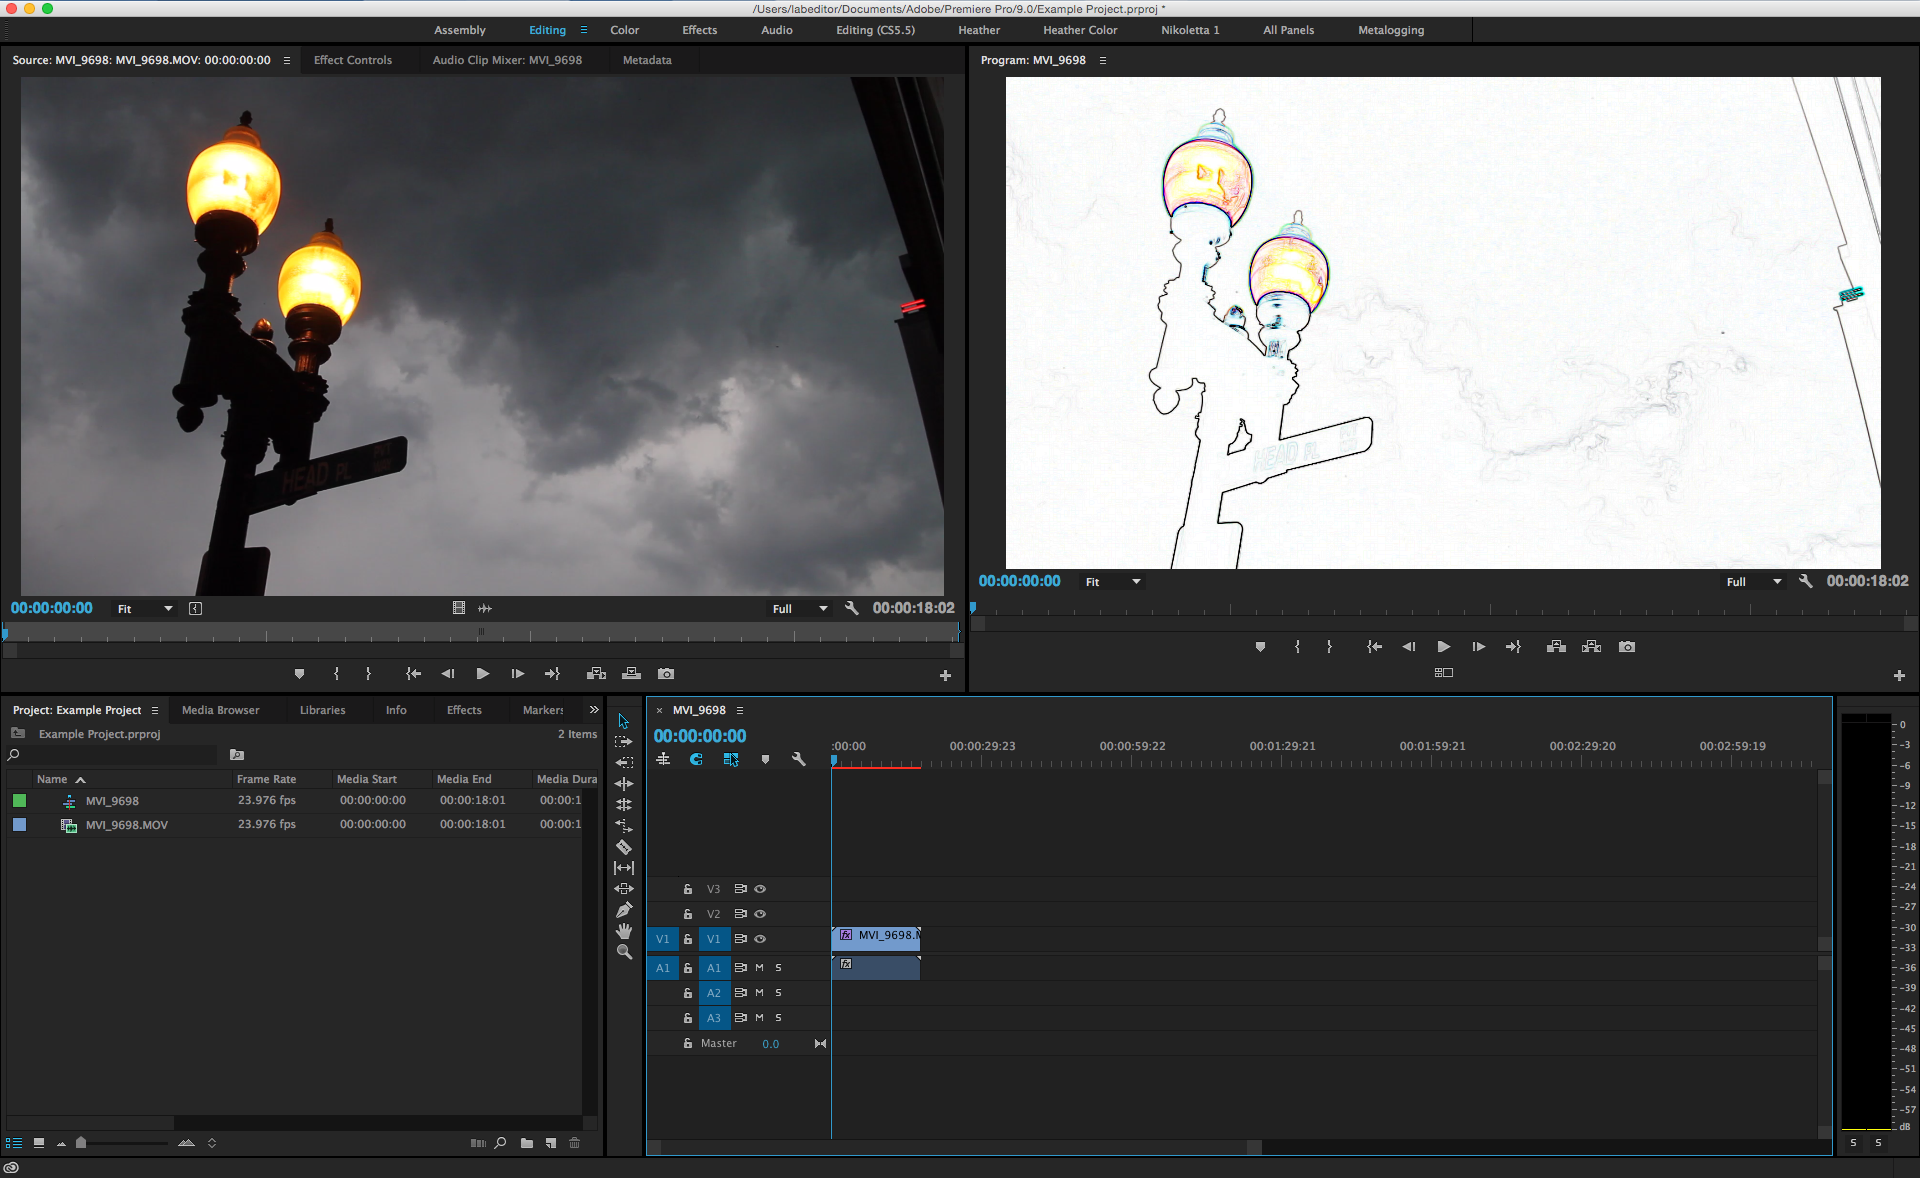Open the Full playback resolution dropdown in Program monitor

pos(1753,581)
